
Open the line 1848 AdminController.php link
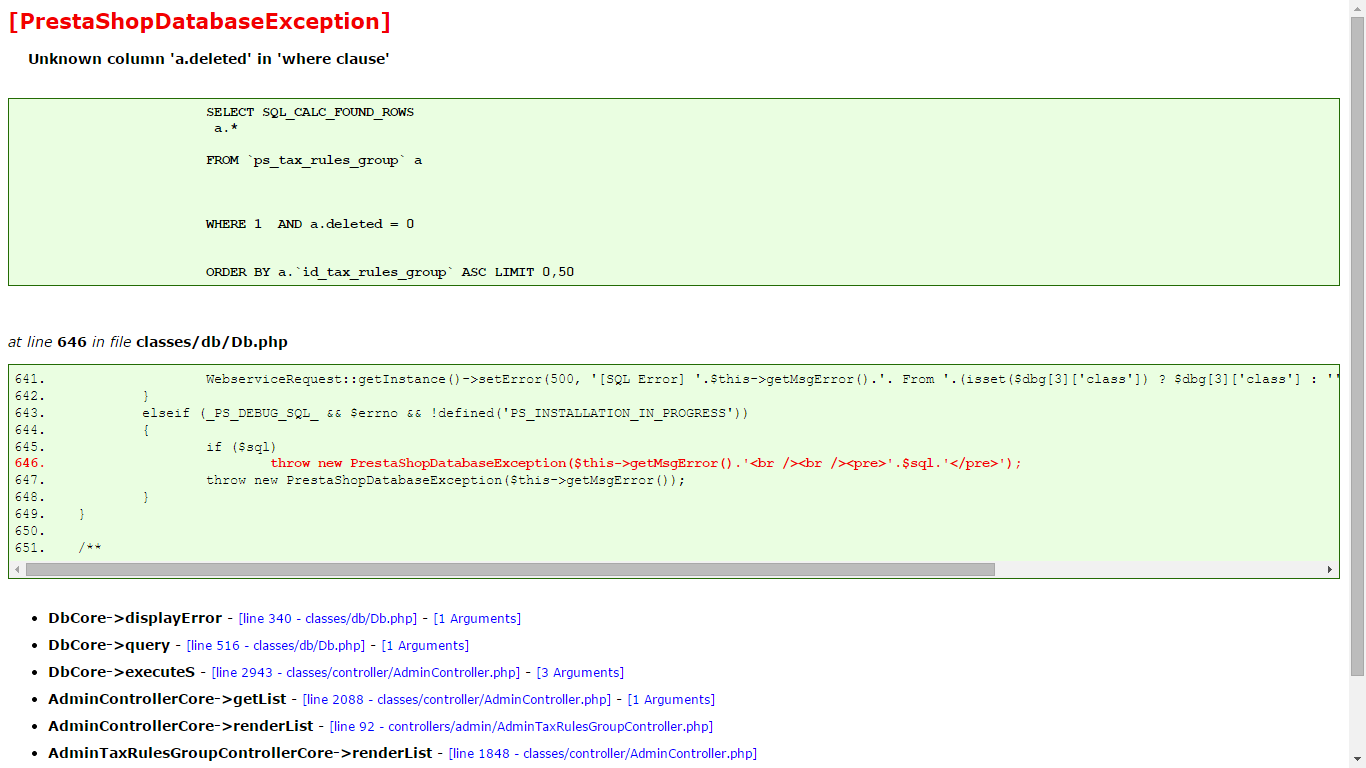603,754
